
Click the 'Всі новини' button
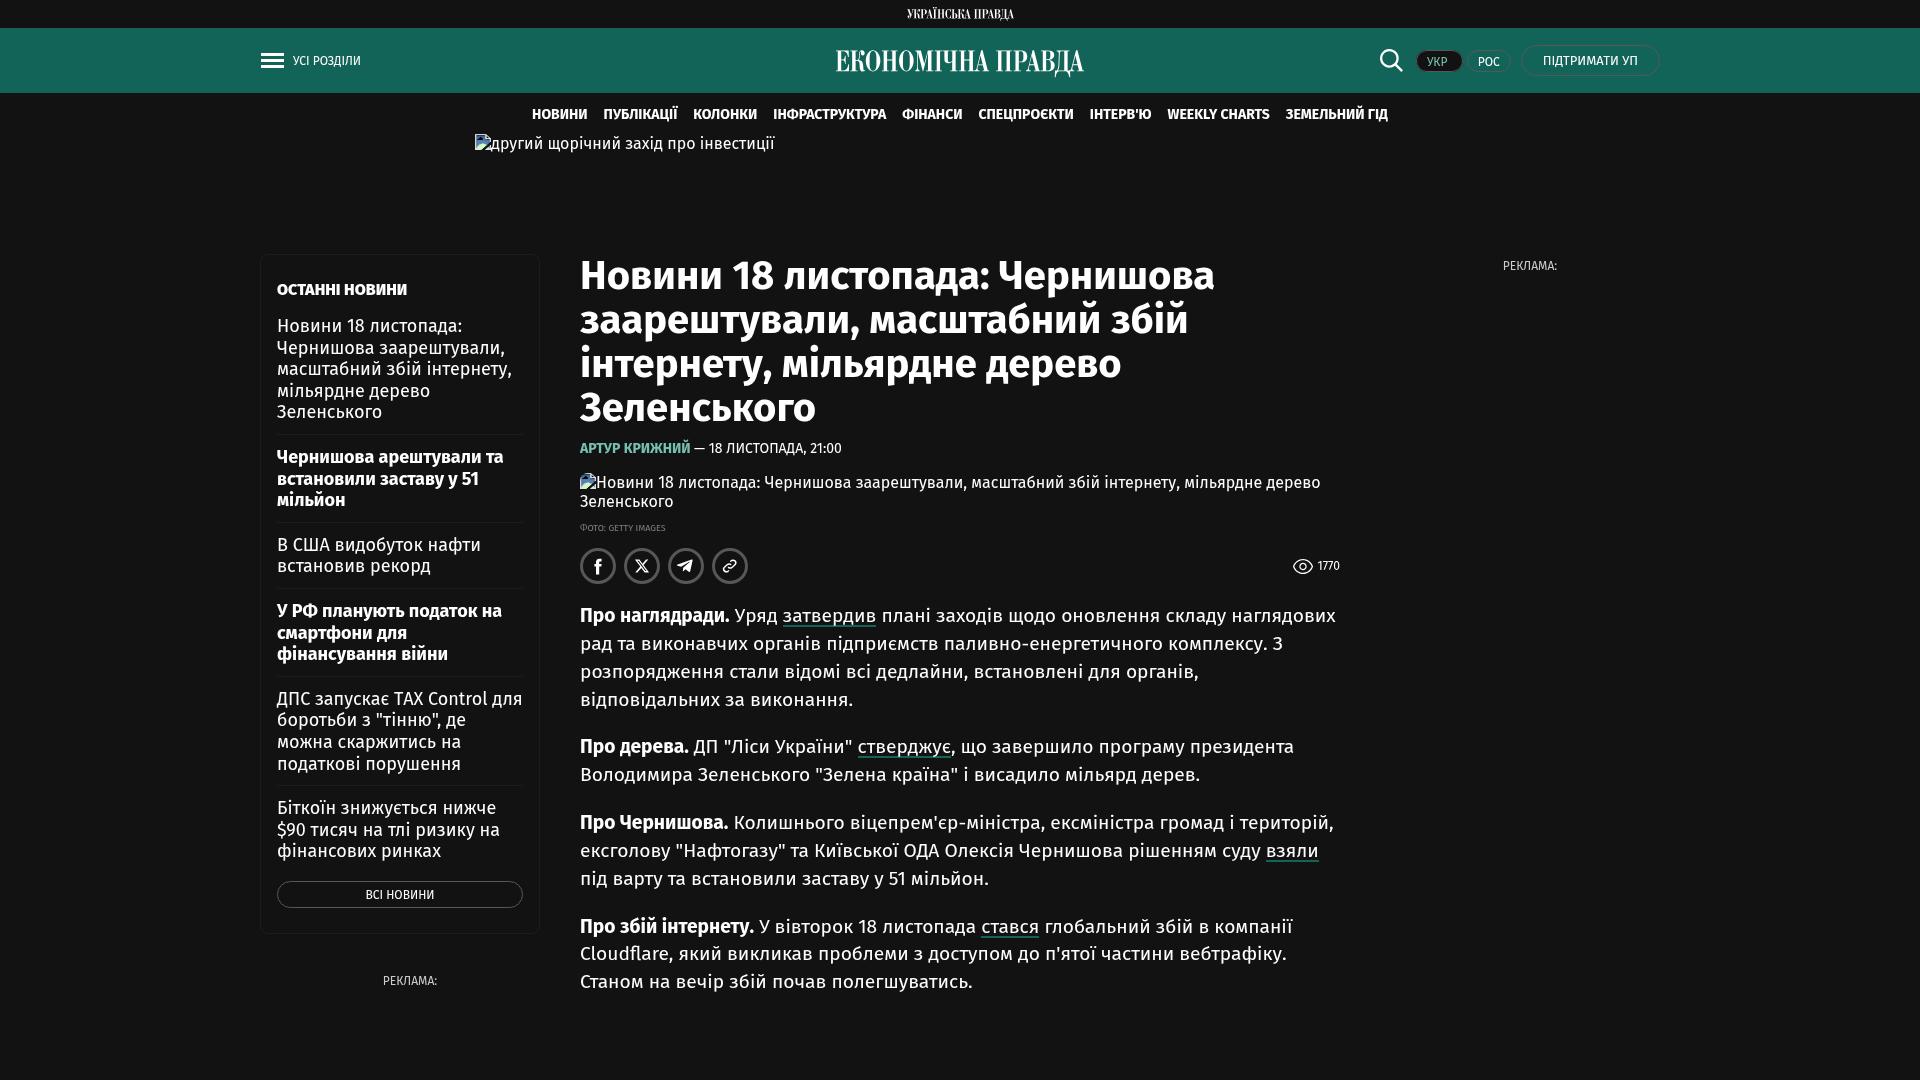pos(399,895)
